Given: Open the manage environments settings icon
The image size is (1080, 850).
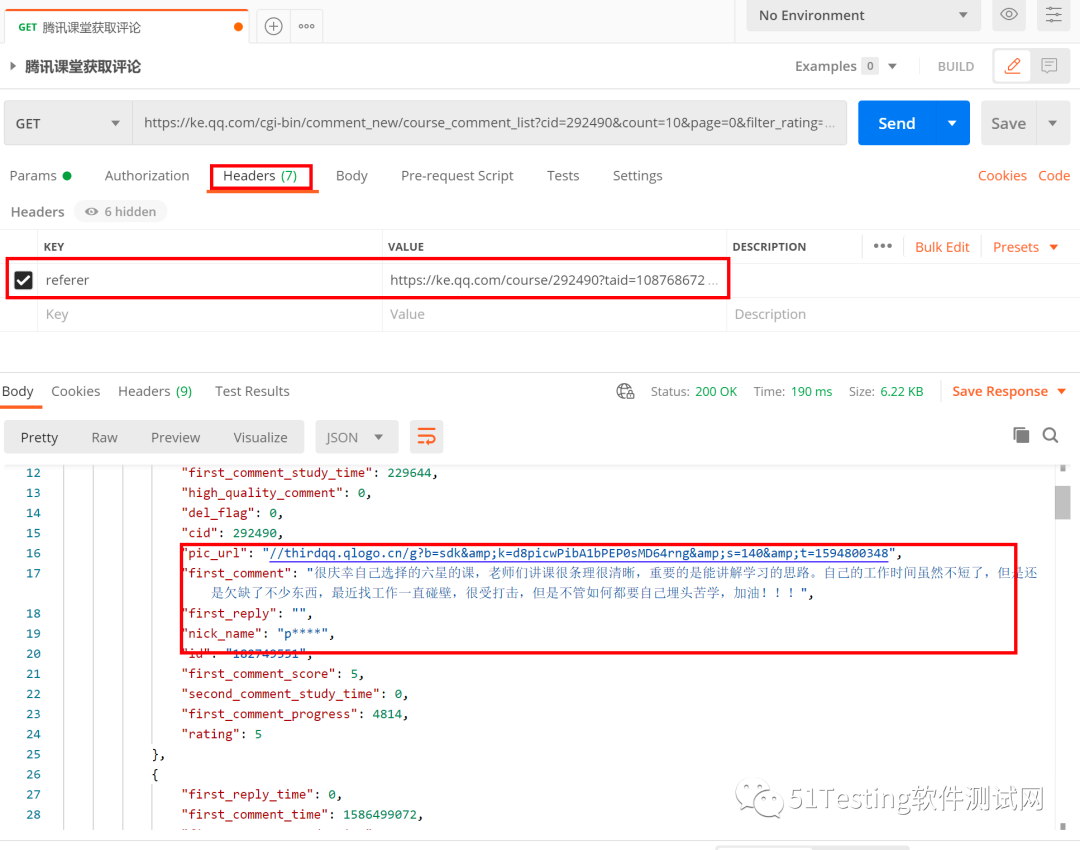Looking at the screenshot, I should [x=1053, y=15].
